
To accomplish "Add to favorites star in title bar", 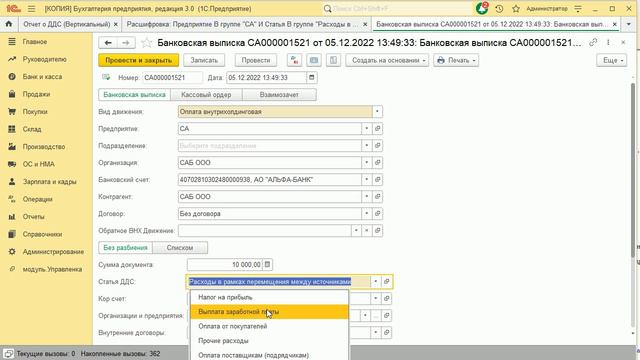I will (516, 9).
